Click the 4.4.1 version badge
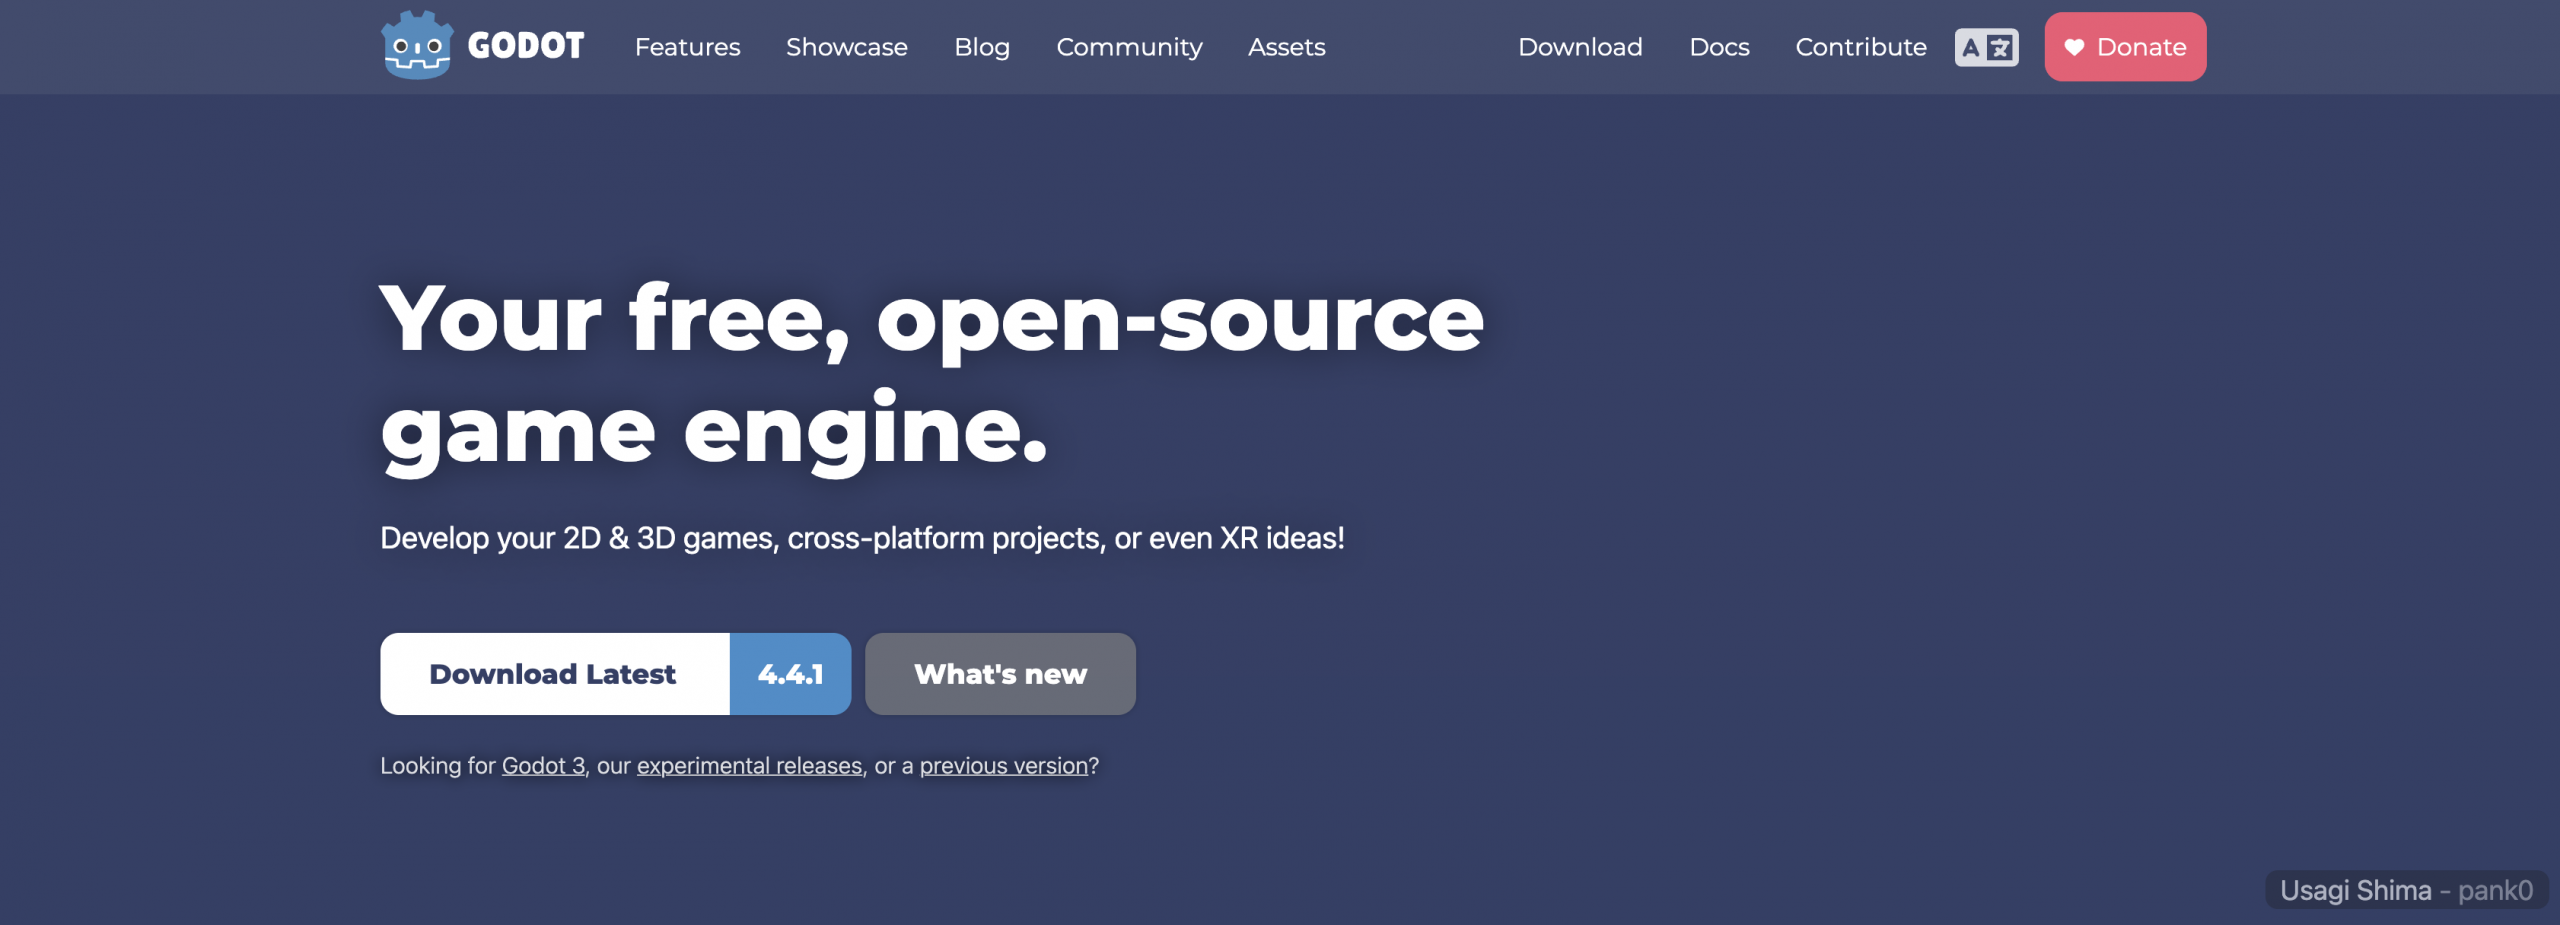The image size is (2560, 925). pyautogui.click(x=790, y=674)
